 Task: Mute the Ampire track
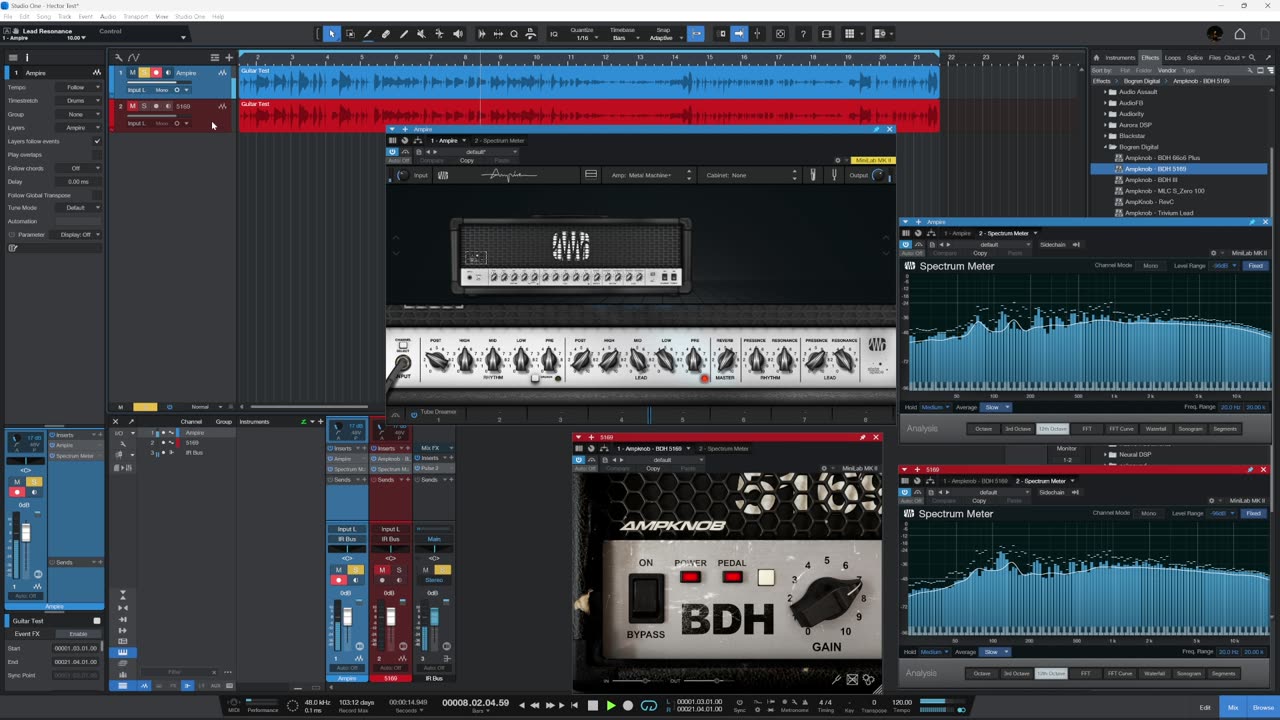pyautogui.click(x=132, y=73)
